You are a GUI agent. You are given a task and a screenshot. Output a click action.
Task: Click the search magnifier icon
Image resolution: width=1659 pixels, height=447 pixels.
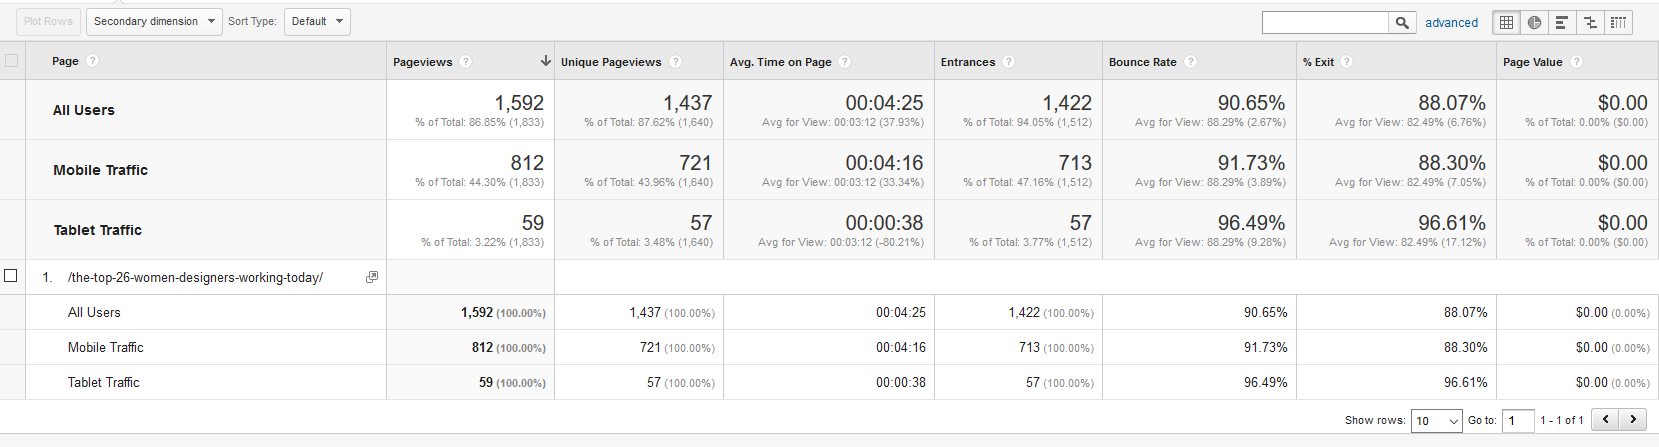[x=1402, y=23]
